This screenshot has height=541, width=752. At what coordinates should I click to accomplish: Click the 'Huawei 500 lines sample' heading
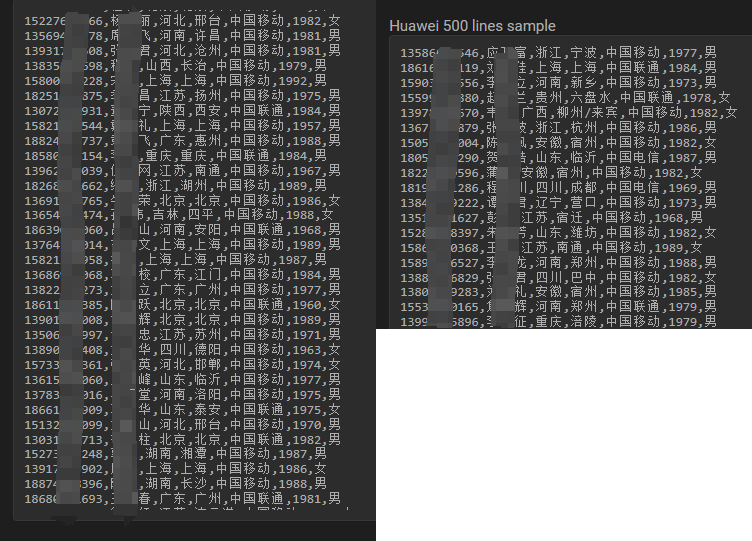click(x=472, y=26)
